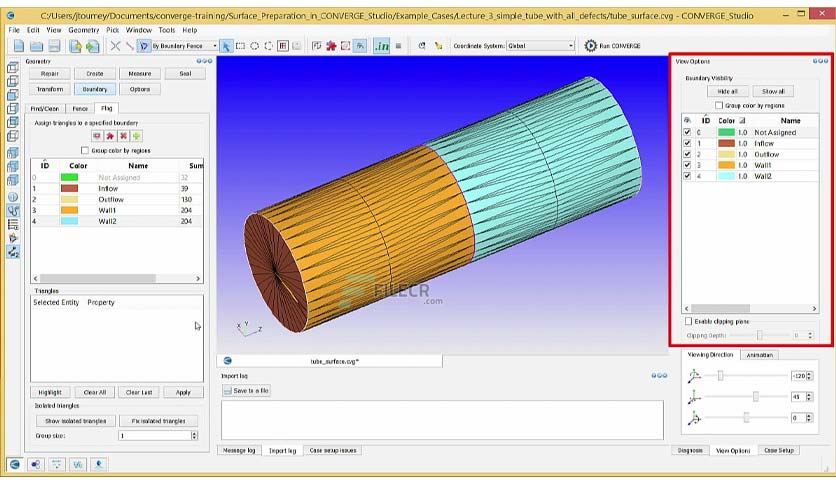Uncheck visibility of Inflow boundary
This screenshot has width=836, height=484.
tap(687, 143)
